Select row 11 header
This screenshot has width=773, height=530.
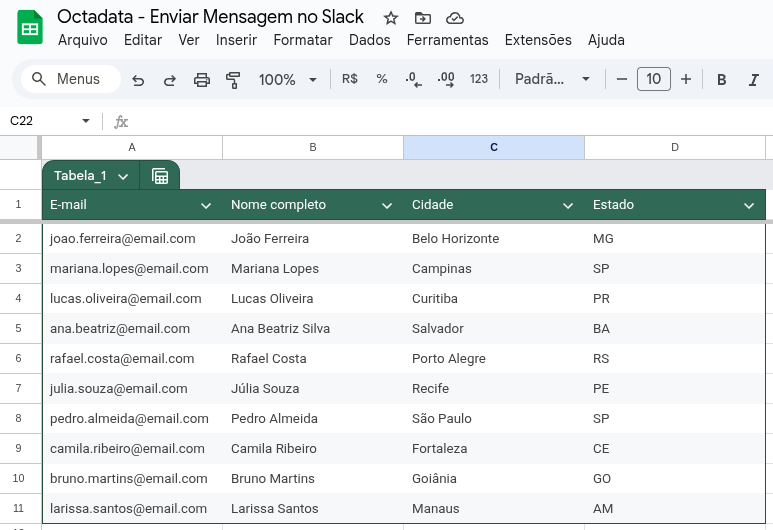point(19,508)
